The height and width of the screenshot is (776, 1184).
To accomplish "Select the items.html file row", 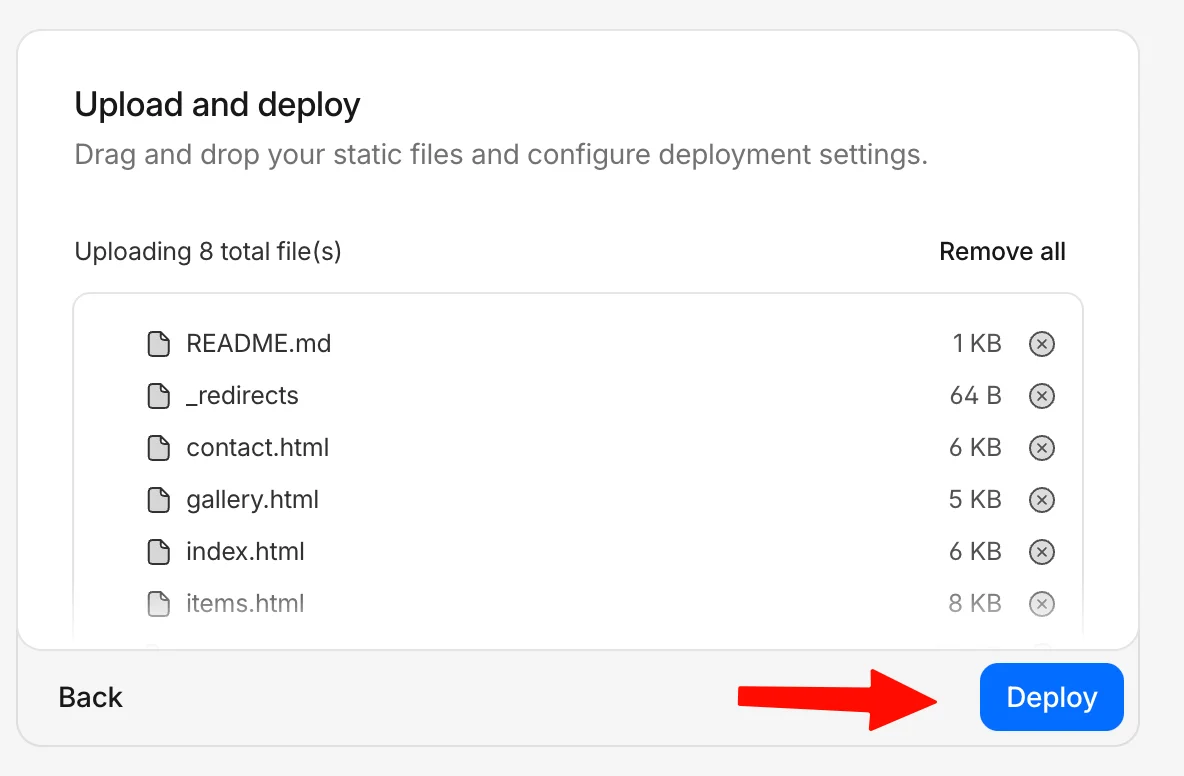I will click(x=245, y=603).
